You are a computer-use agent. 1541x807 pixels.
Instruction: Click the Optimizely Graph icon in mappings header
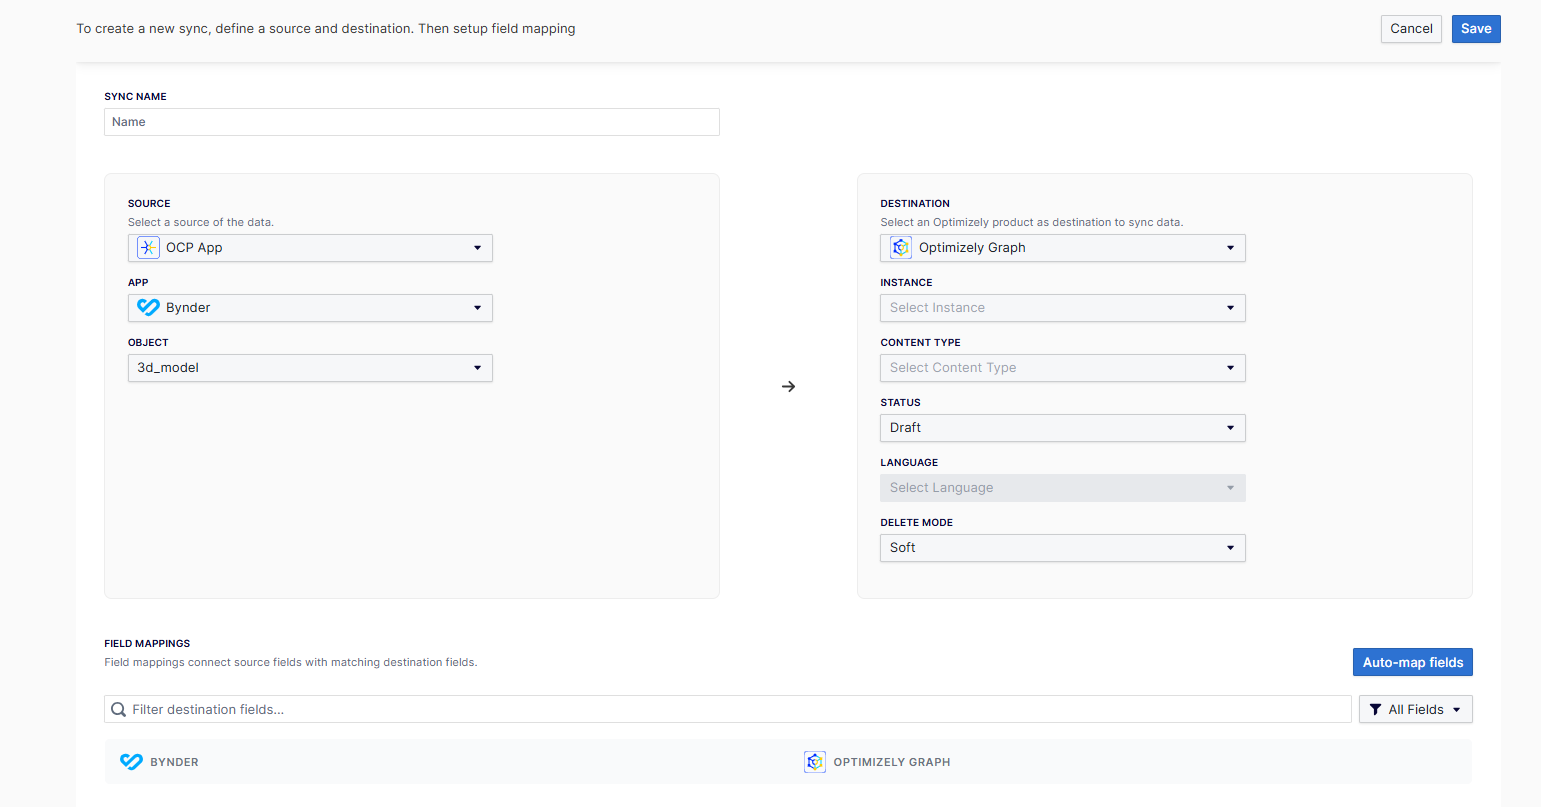click(x=815, y=762)
